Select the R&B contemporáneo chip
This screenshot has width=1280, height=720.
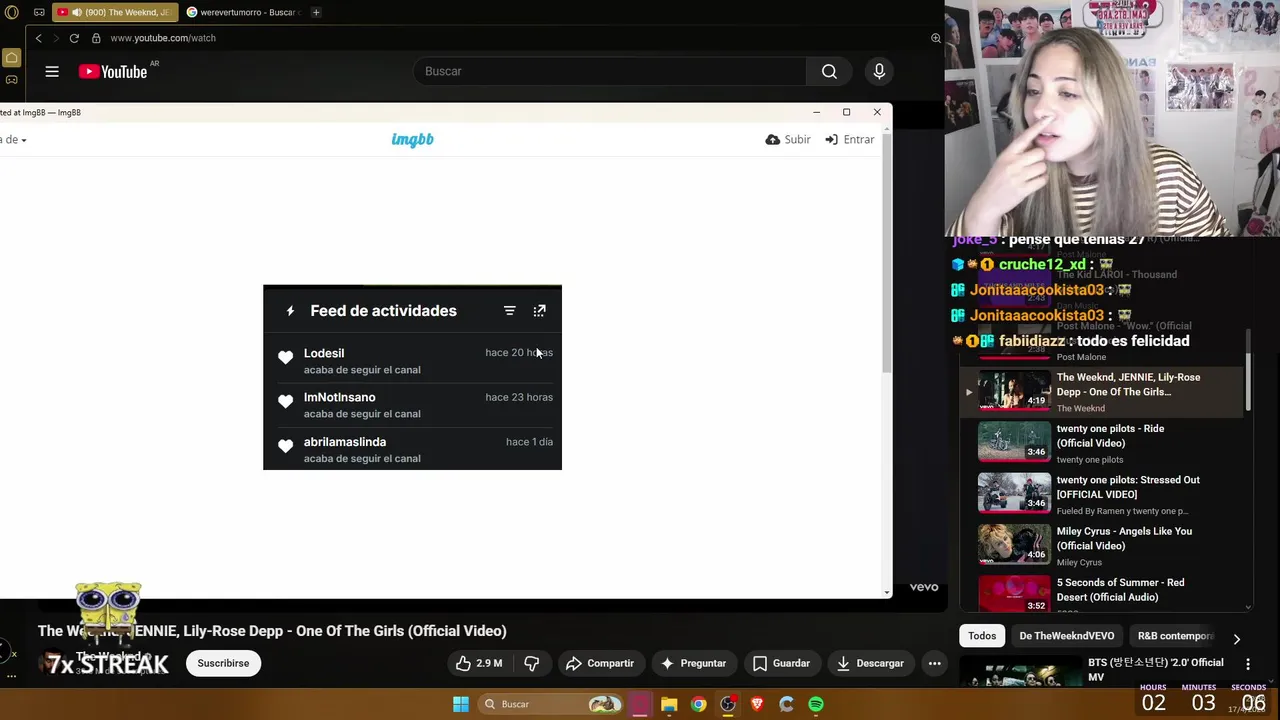tap(1175, 636)
